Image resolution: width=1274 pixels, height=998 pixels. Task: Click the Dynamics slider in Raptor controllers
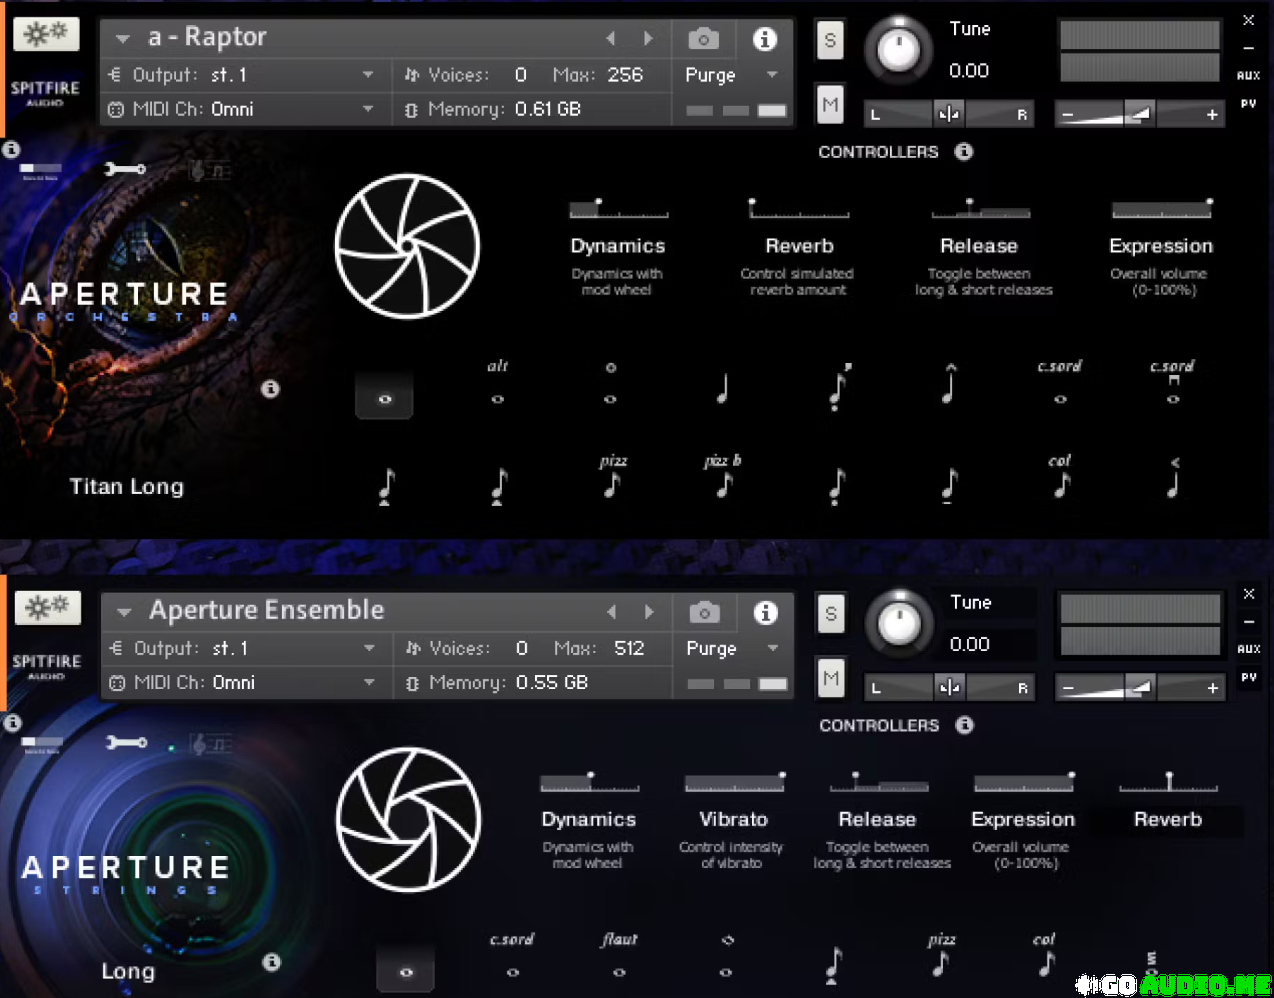pyautogui.click(x=618, y=209)
